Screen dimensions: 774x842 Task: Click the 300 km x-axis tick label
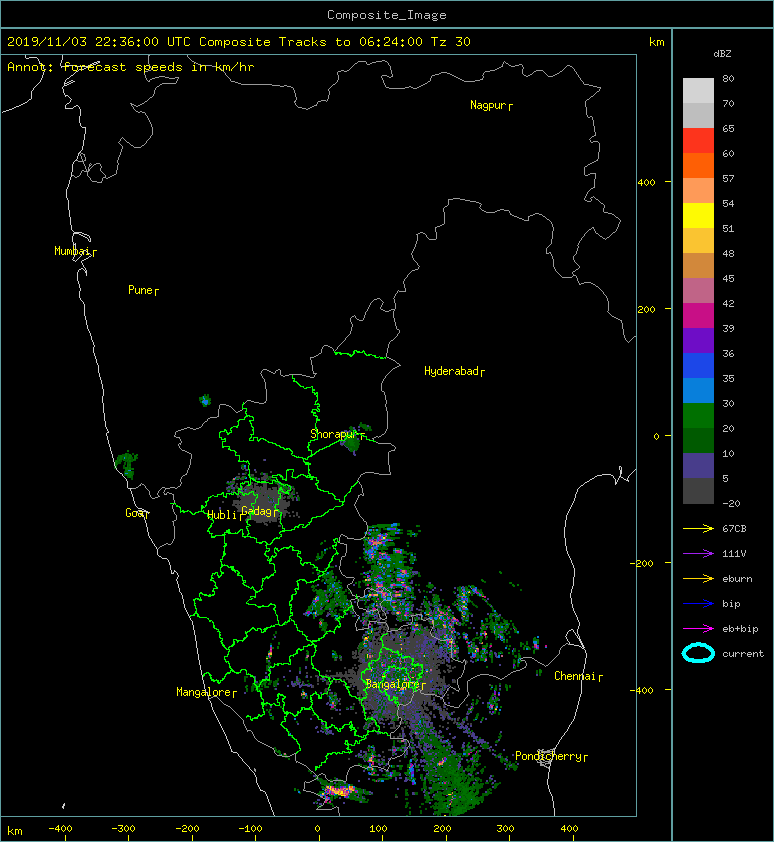point(505,829)
